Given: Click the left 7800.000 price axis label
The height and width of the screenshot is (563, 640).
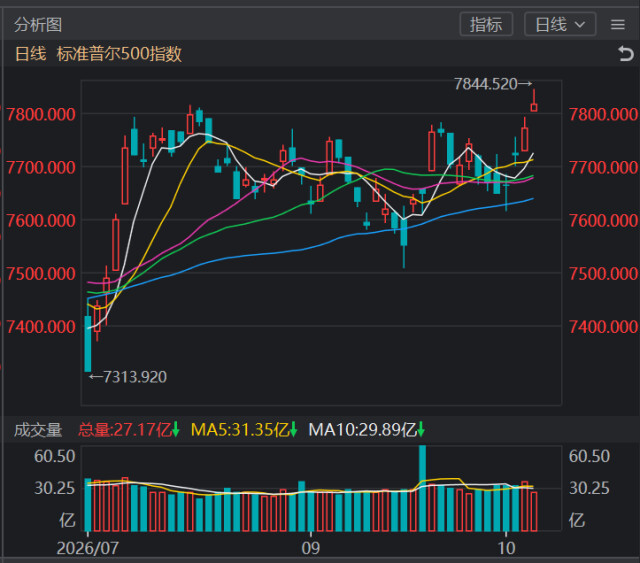Looking at the screenshot, I should pos(41,114).
